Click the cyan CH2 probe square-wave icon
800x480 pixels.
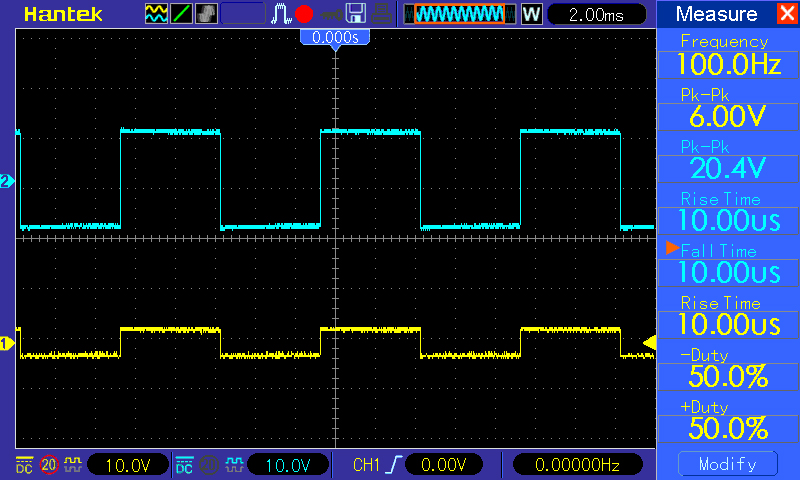click(x=234, y=465)
